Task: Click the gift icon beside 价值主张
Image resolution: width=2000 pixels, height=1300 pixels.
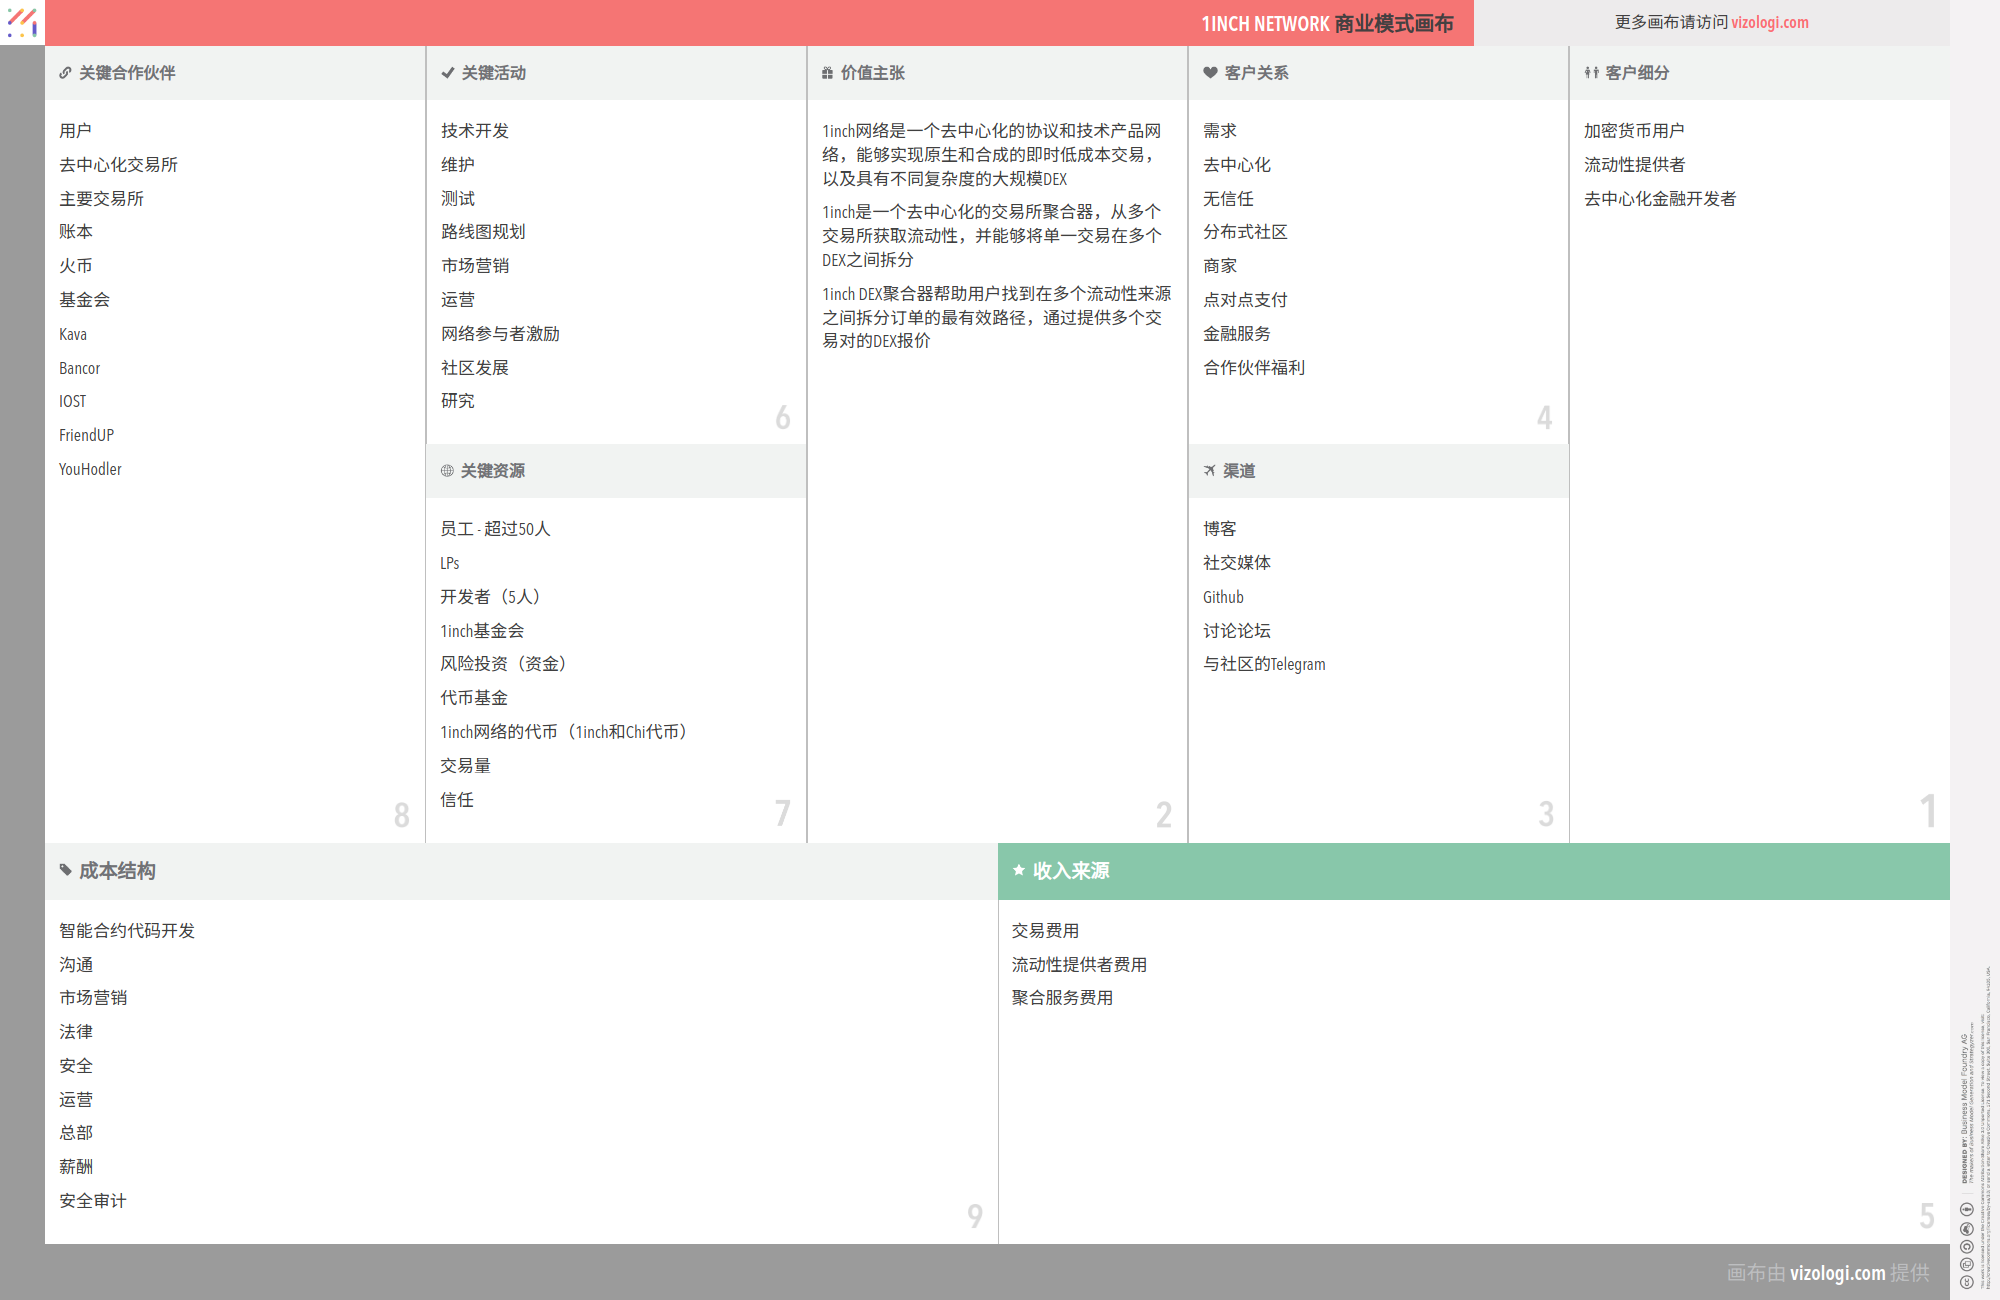Action: tap(827, 73)
